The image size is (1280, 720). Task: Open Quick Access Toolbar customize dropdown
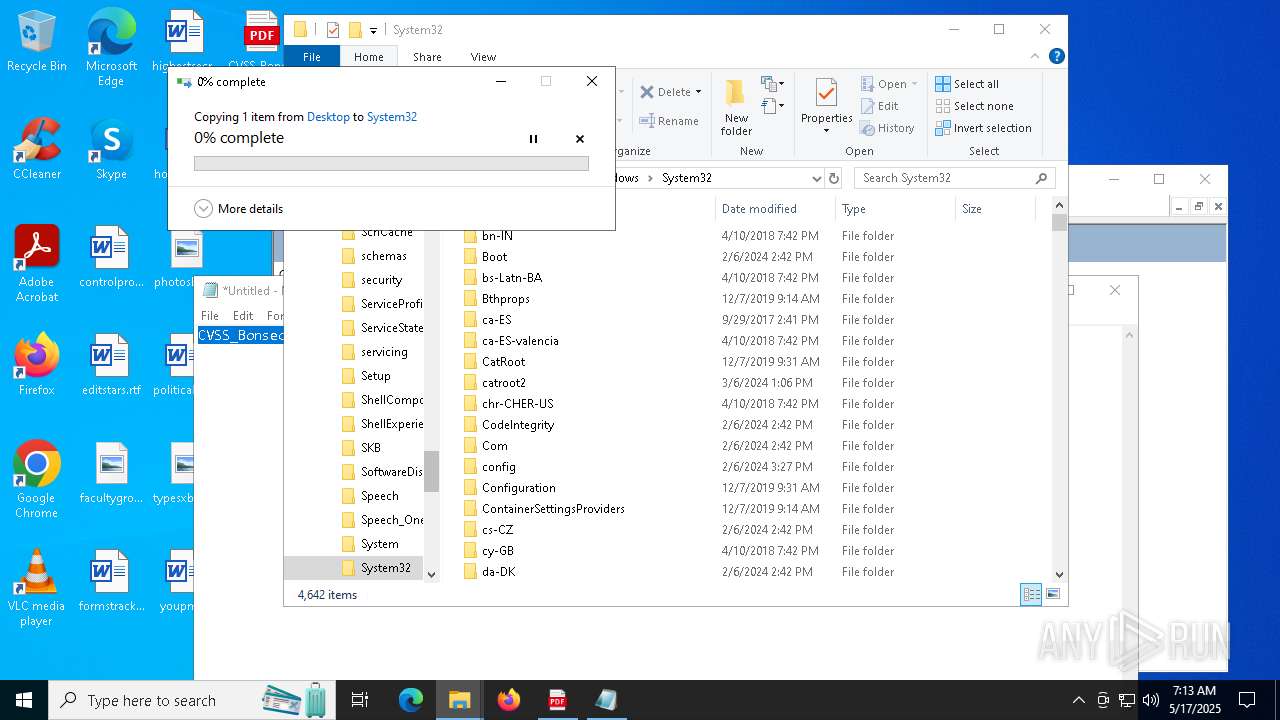373,30
